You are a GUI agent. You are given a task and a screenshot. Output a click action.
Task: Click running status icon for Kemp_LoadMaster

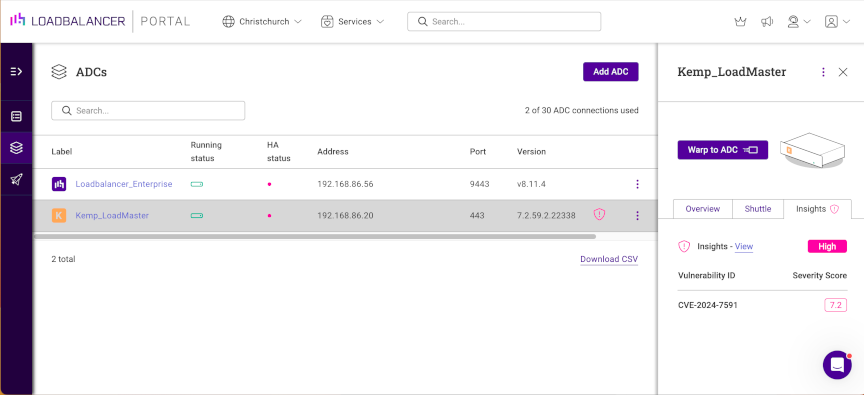[x=197, y=215]
